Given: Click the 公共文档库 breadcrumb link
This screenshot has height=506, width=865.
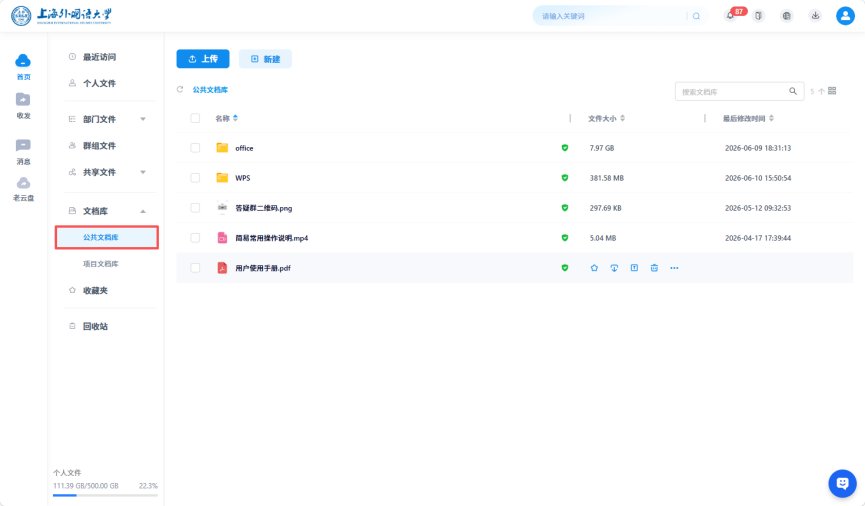Looking at the screenshot, I should click(210, 89).
